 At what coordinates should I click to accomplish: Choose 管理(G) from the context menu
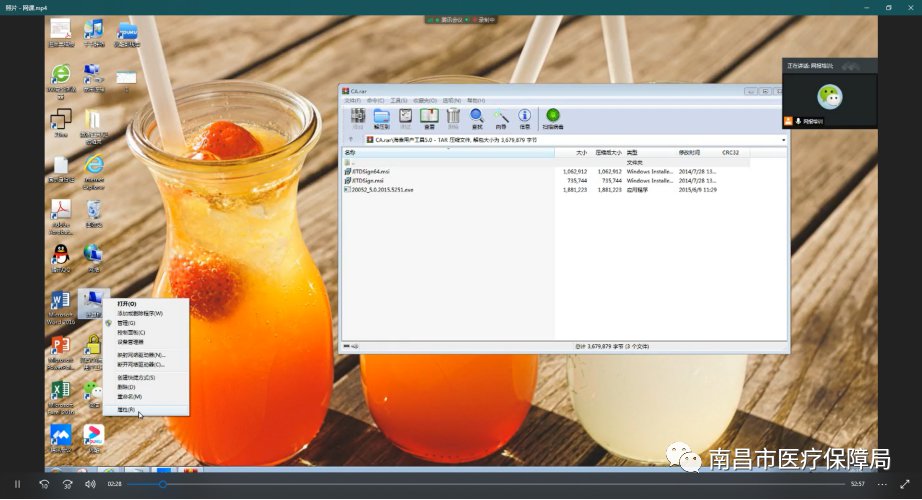click(126, 323)
